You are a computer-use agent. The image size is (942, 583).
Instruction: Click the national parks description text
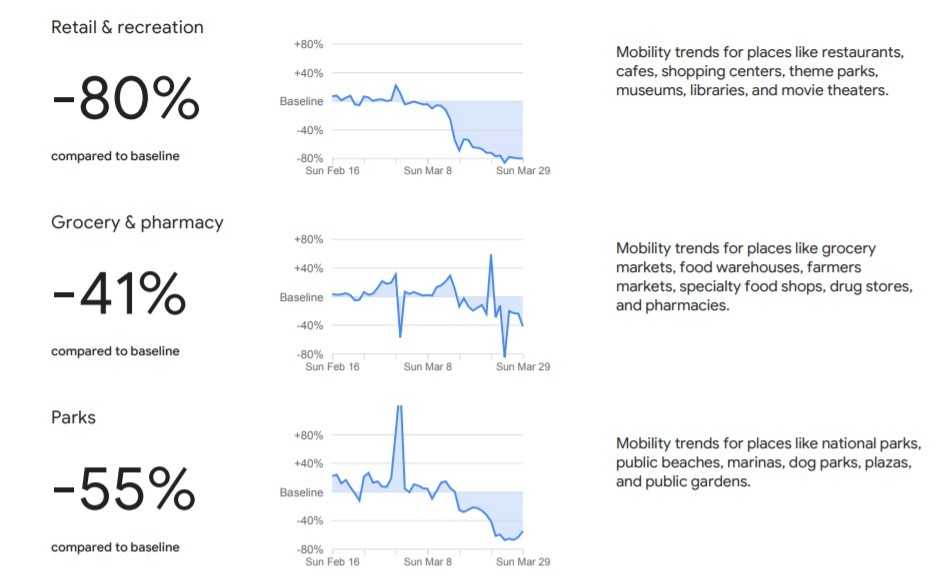pyautogui.click(x=768, y=462)
